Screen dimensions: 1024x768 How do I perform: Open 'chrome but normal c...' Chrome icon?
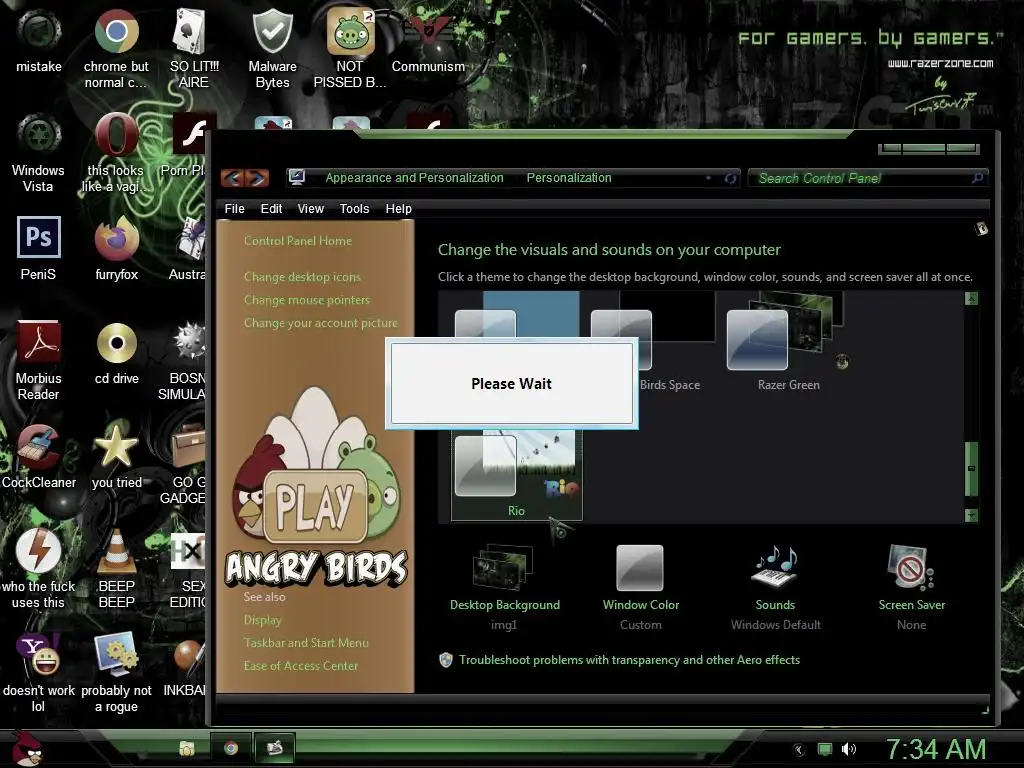tap(116, 48)
